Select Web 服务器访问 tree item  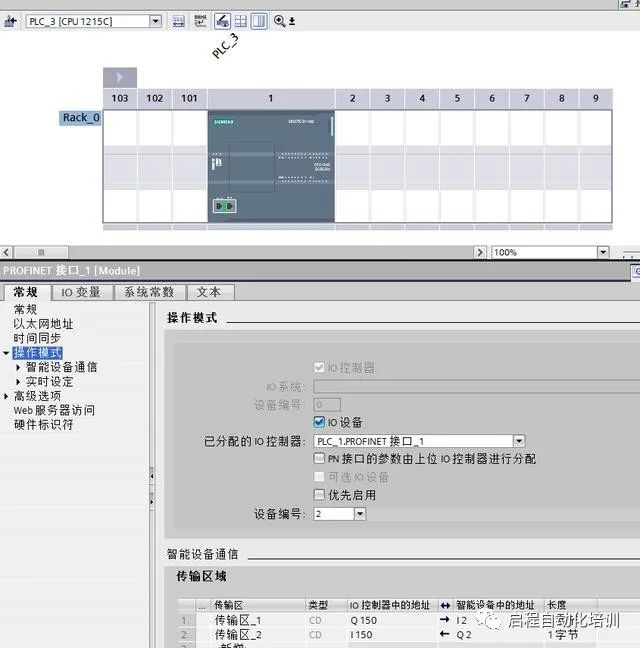point(54,410)
